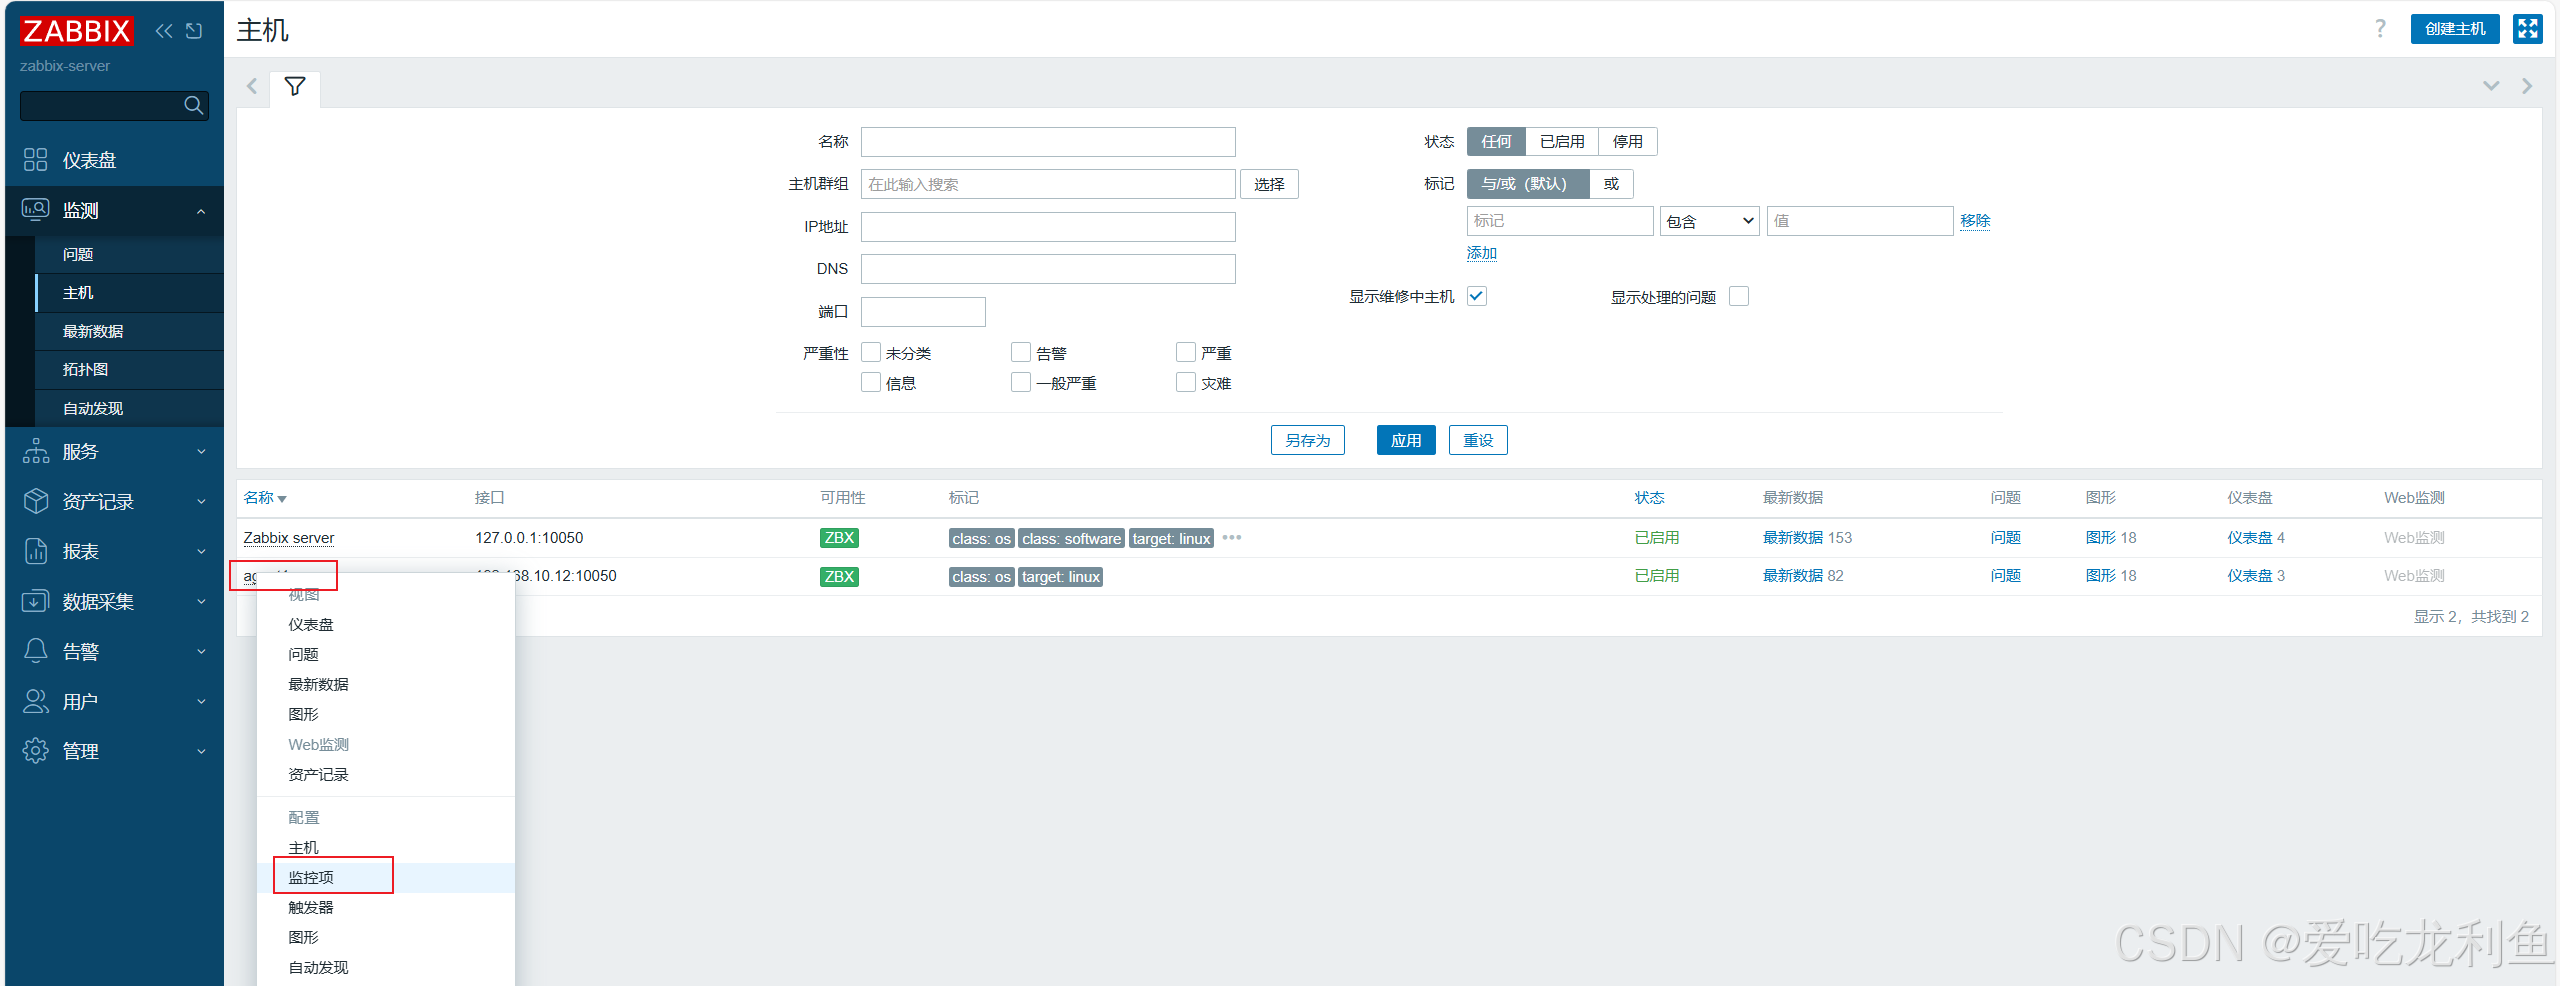2560x986 pixels.
Task: Open the filter funnel tab
Action: click(295, 87)
